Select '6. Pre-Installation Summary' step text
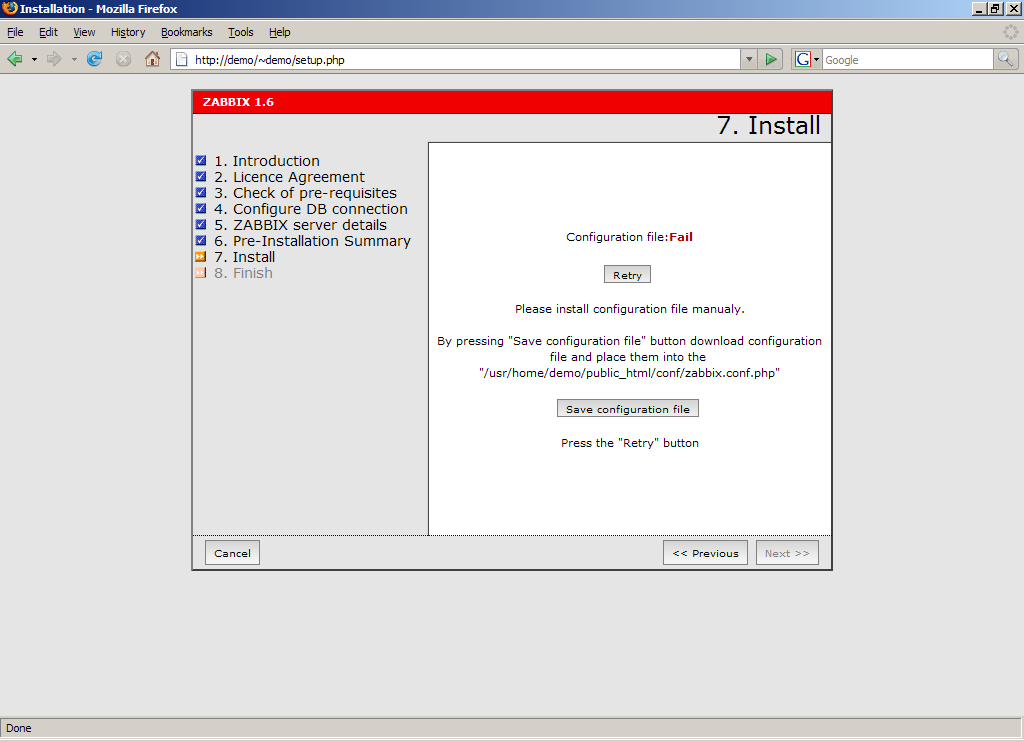 point(313,241)
